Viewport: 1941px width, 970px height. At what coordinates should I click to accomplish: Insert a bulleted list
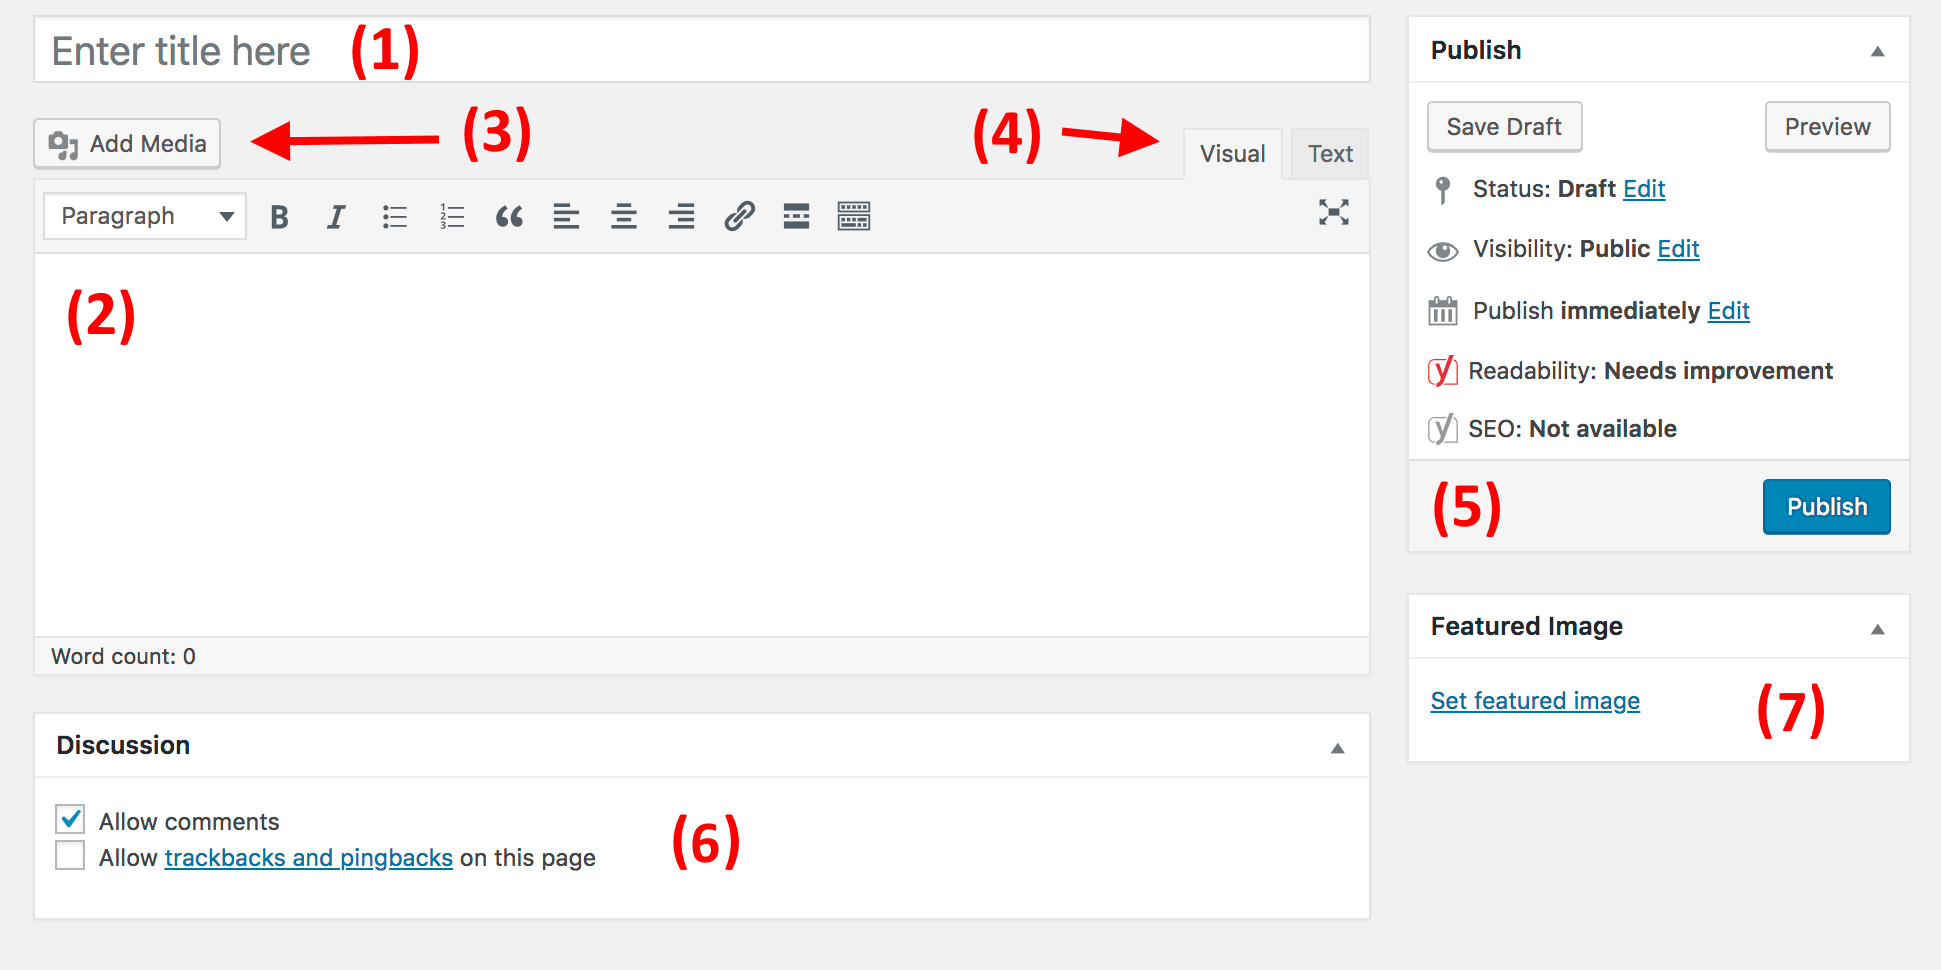[394, 215]
